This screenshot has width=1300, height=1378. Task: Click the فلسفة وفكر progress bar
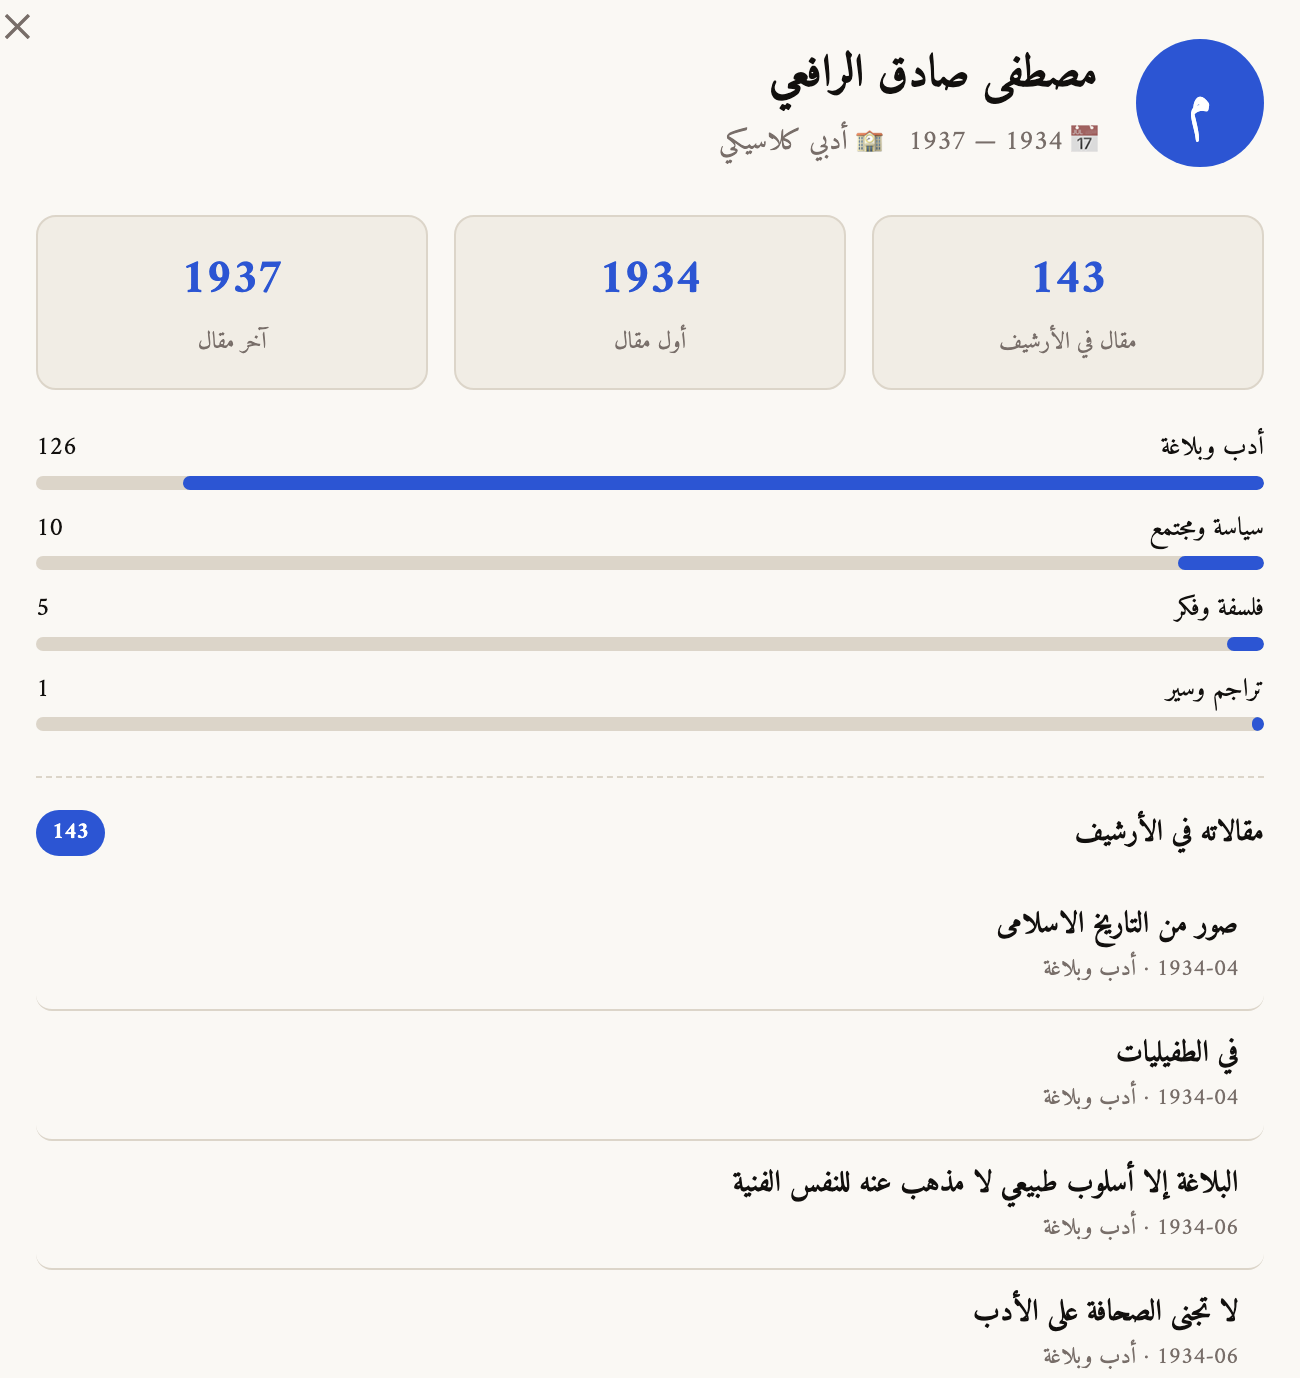click(x=650, y=644)
